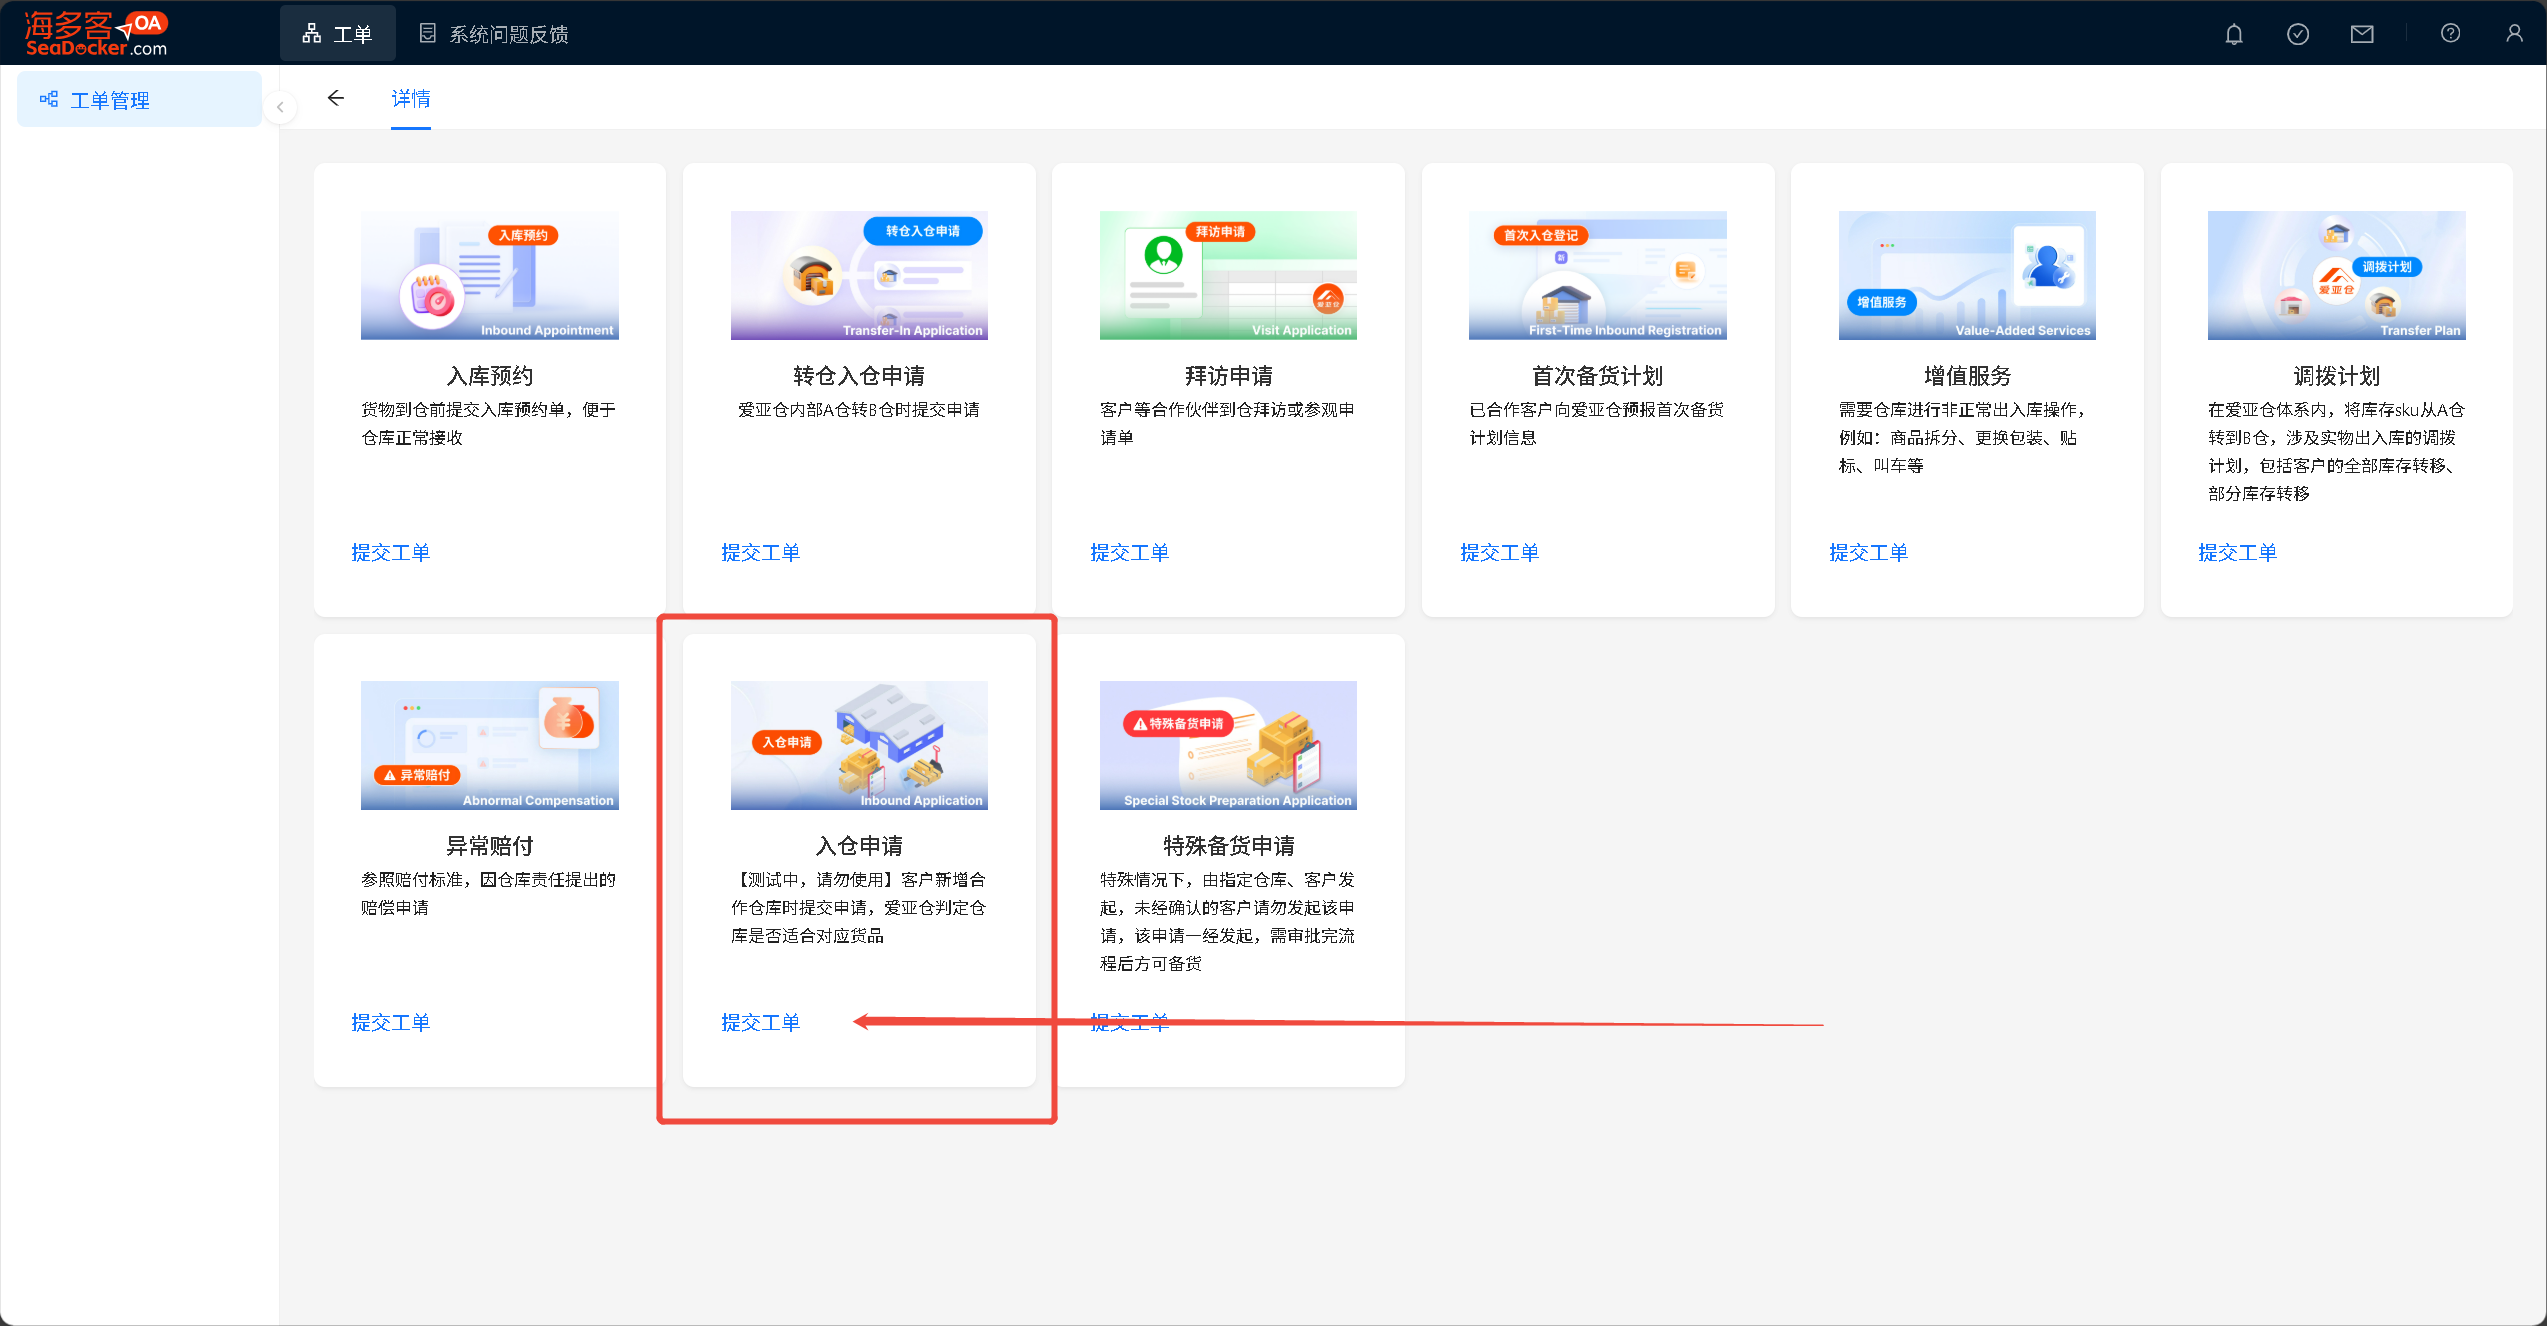The image size is (2547, 1326).
Task: Click the back arrow icon
Action: 336,98
